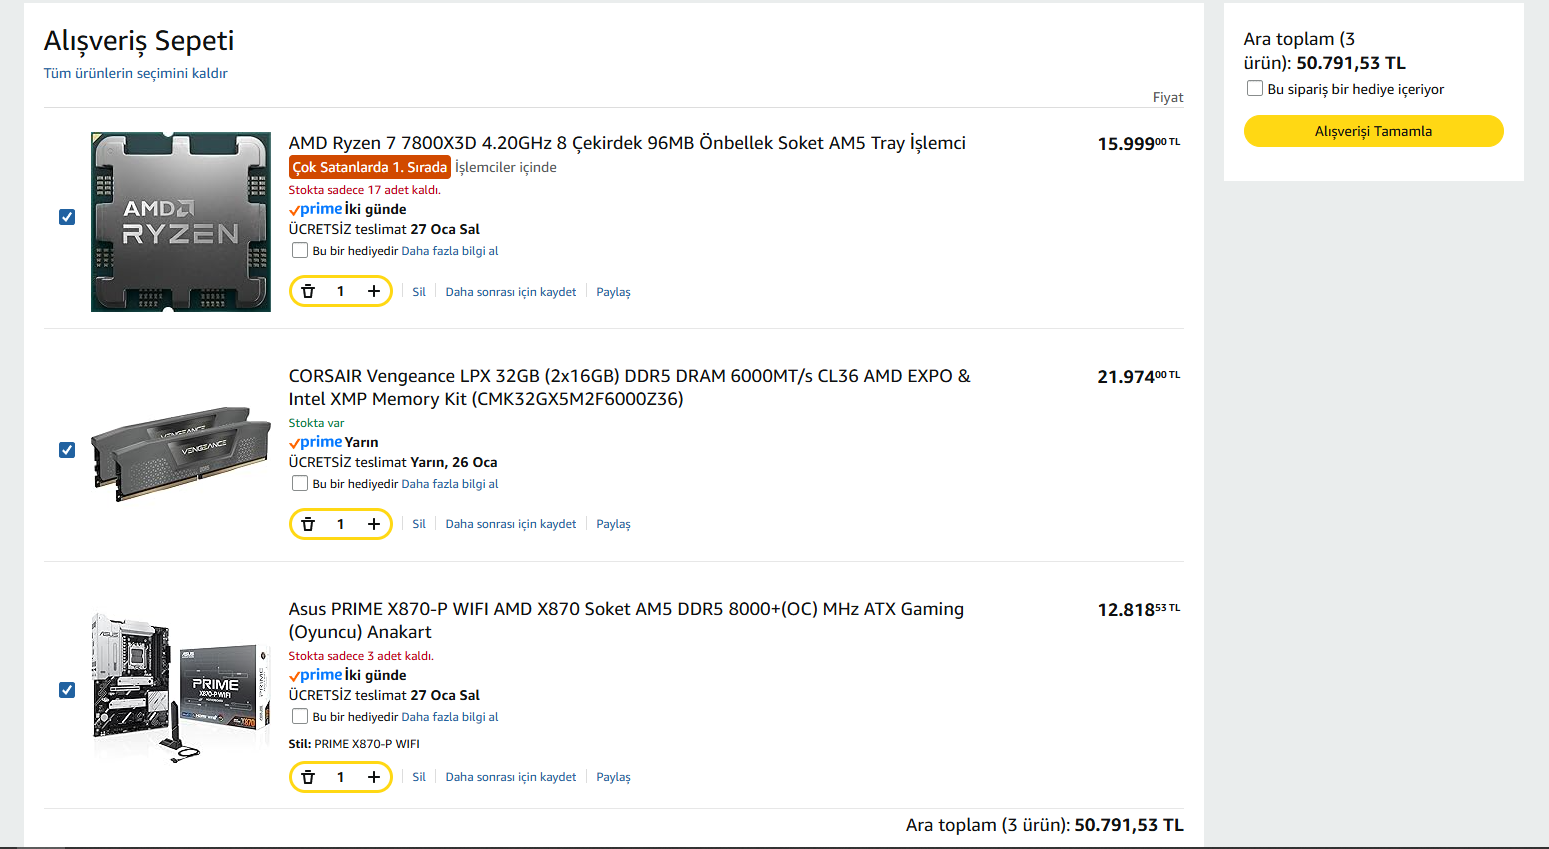The image size is (1549, 849).
Task: Click 'Tüm ürünlerin seçimini kaldır' link
Action: [x=136, y=73]
